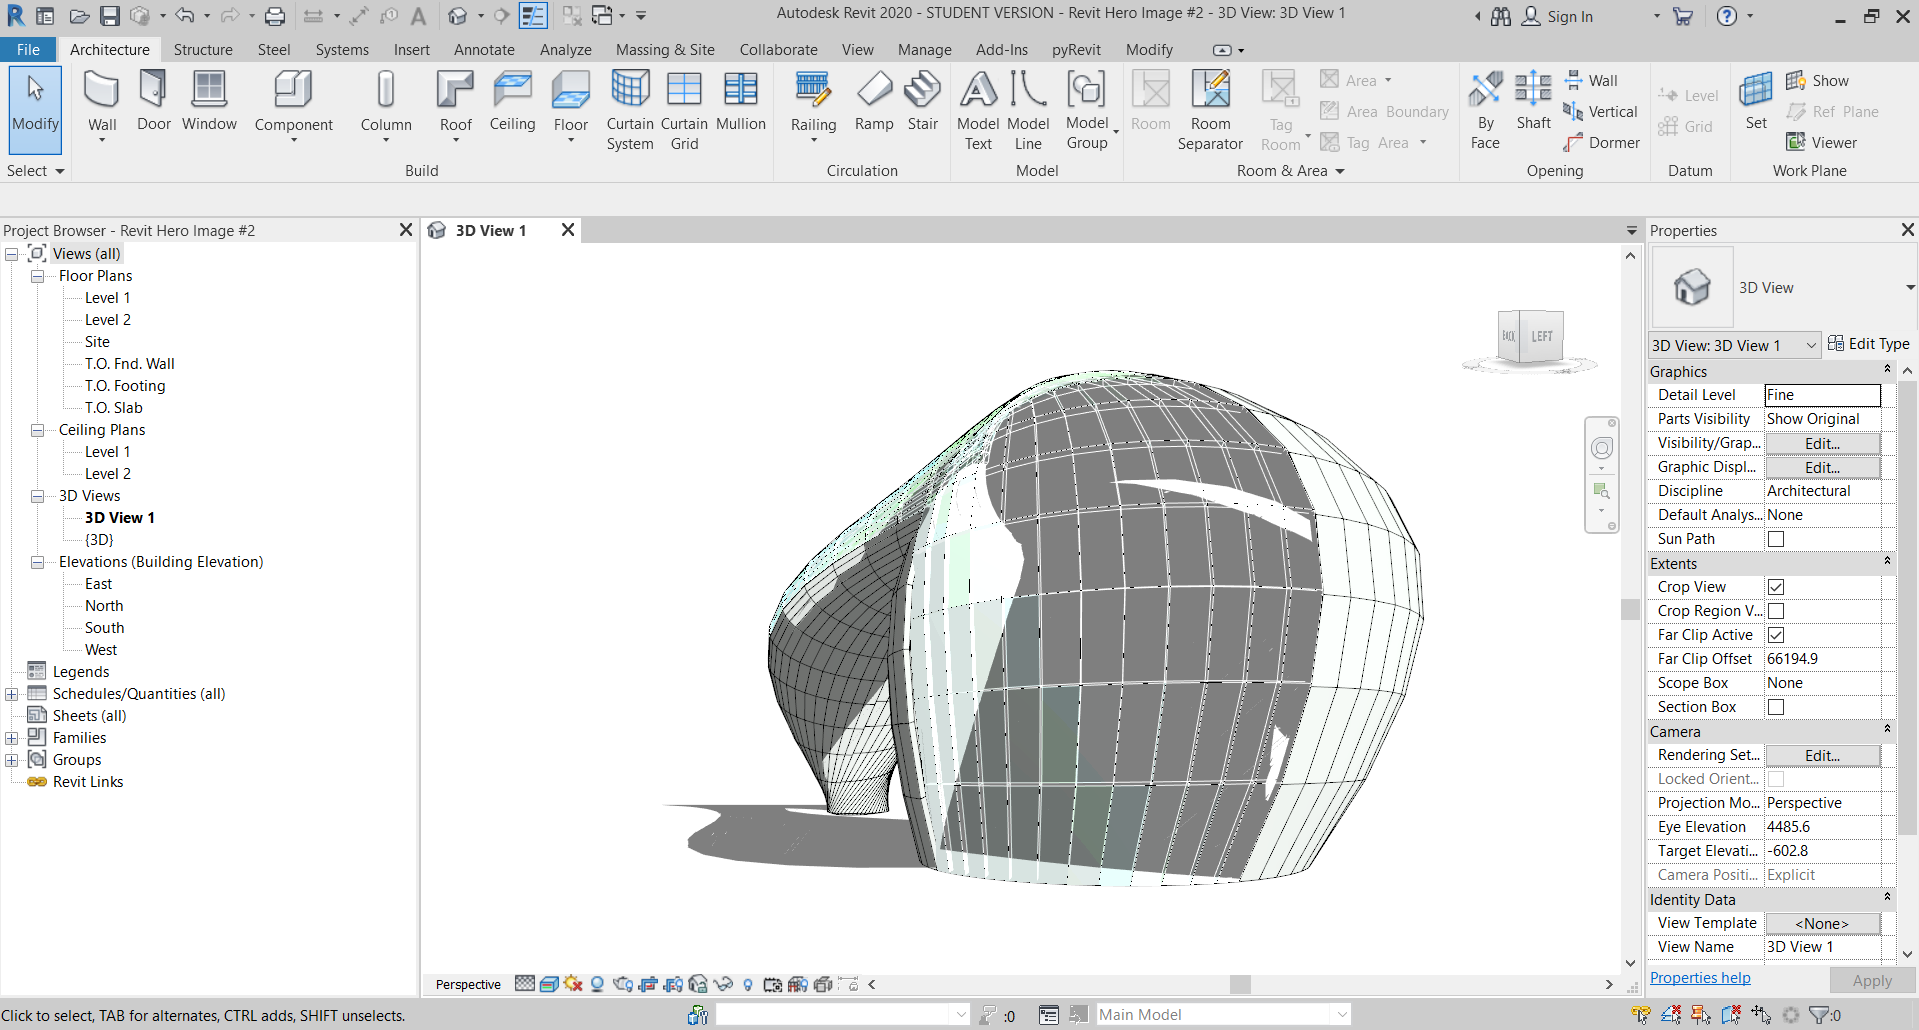This screenshot has height=1030, width=1919.
Task: Uncheck the Crop View option
Action: [1775, 587]
